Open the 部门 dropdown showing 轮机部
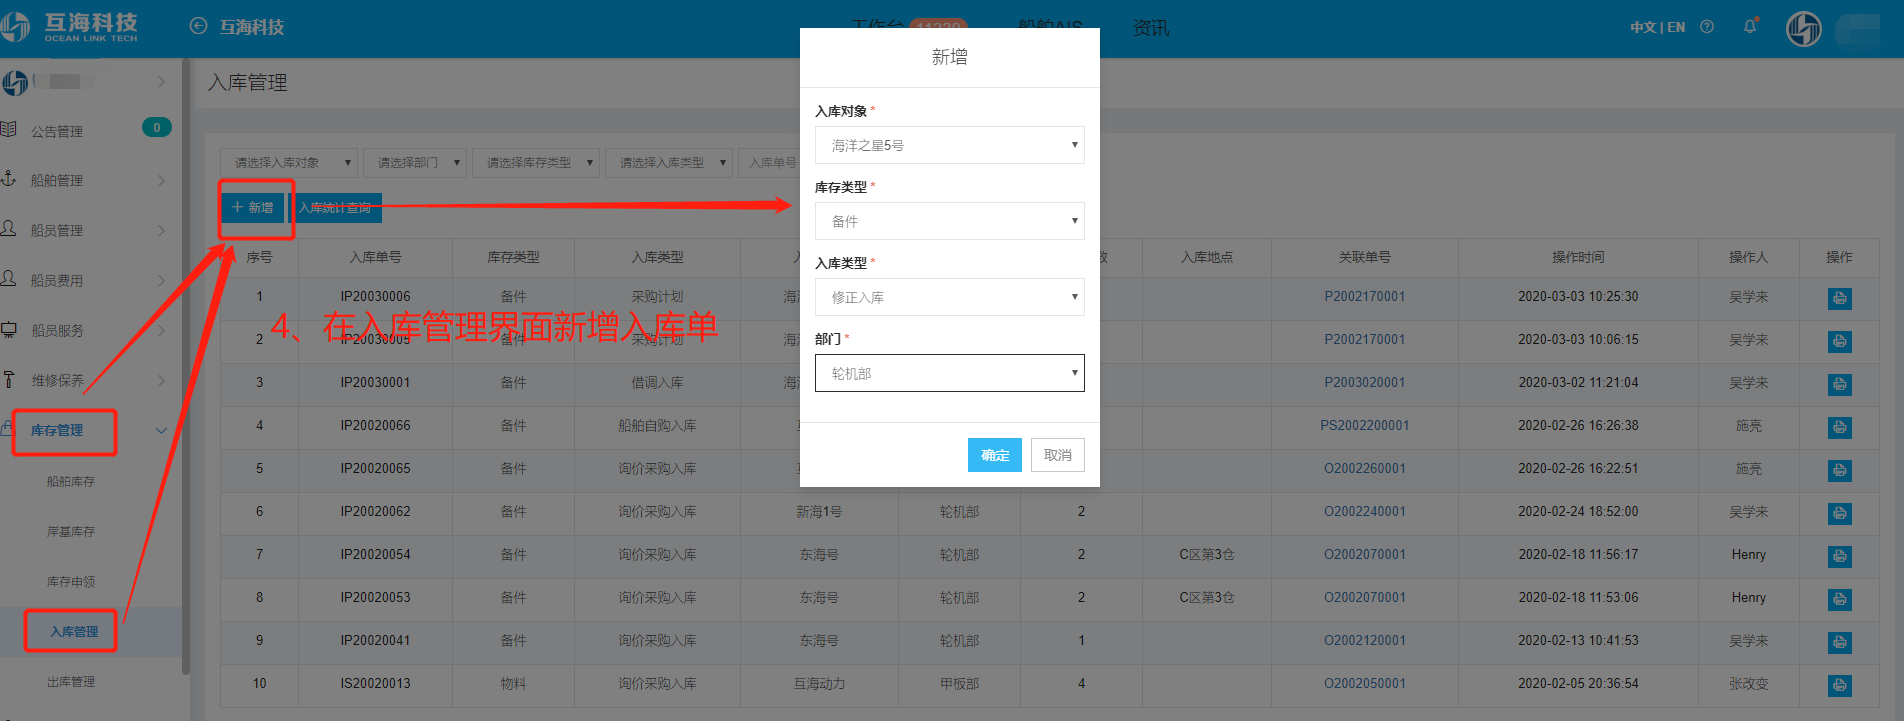This screenshot has width=1904, height=721. click(x=950, y=373)
